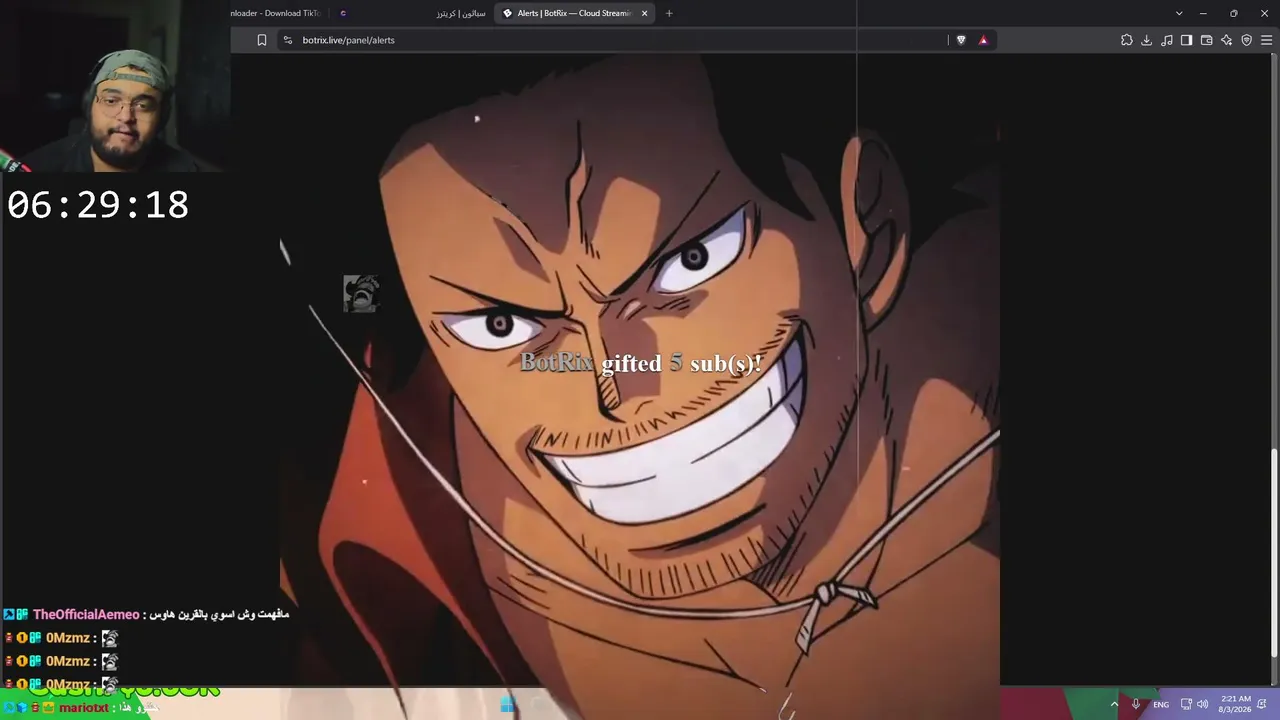Open the browser main hamburger menu
This screenshot has height=720, width=1280.
pyautogui.click(x=1267, y=40)
